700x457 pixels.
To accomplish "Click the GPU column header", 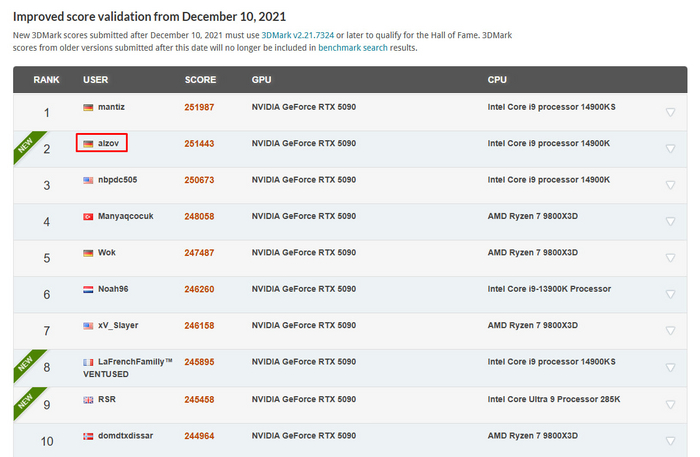I will pos(262,79).
